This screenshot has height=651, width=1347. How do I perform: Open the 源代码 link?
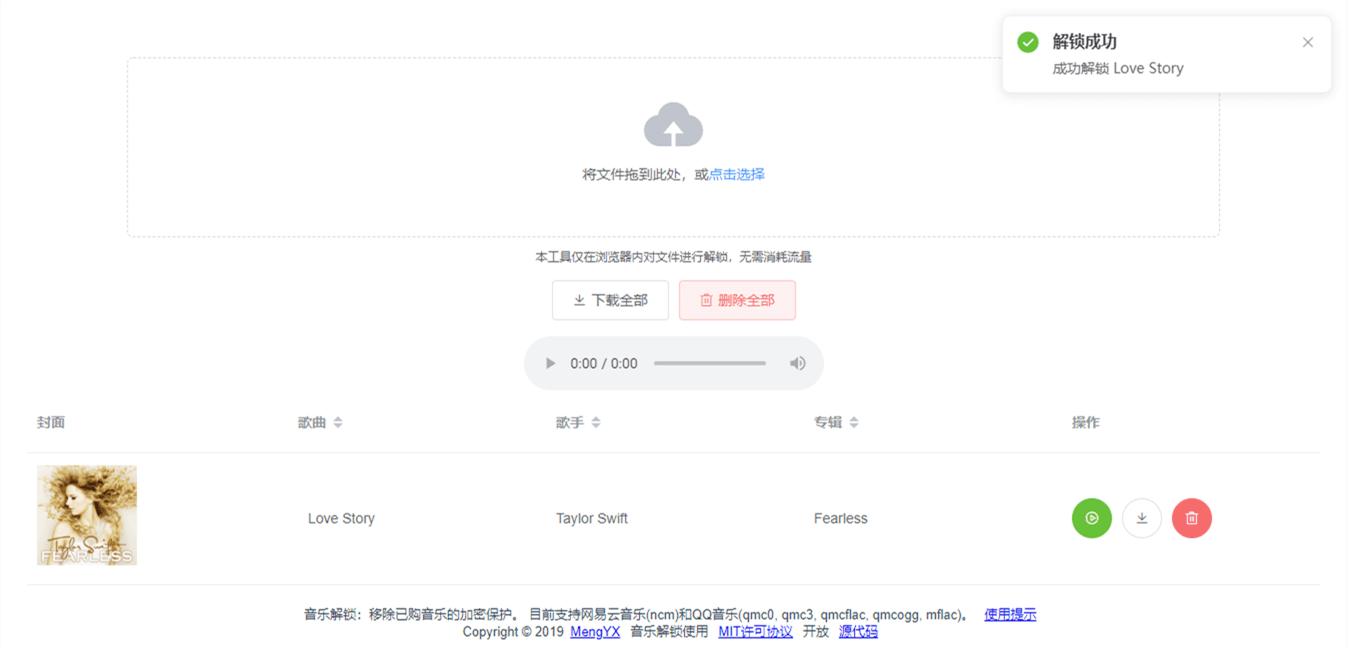[858, 631]
